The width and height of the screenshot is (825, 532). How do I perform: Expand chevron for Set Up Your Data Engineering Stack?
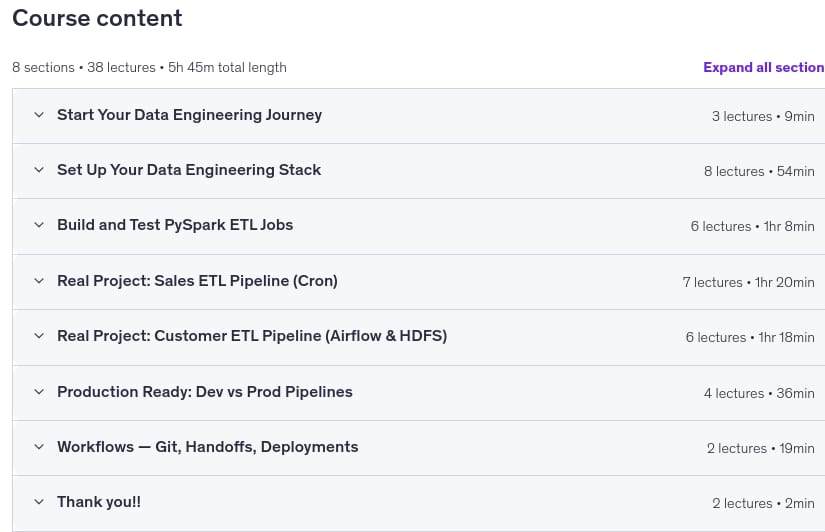click(39, 170)
